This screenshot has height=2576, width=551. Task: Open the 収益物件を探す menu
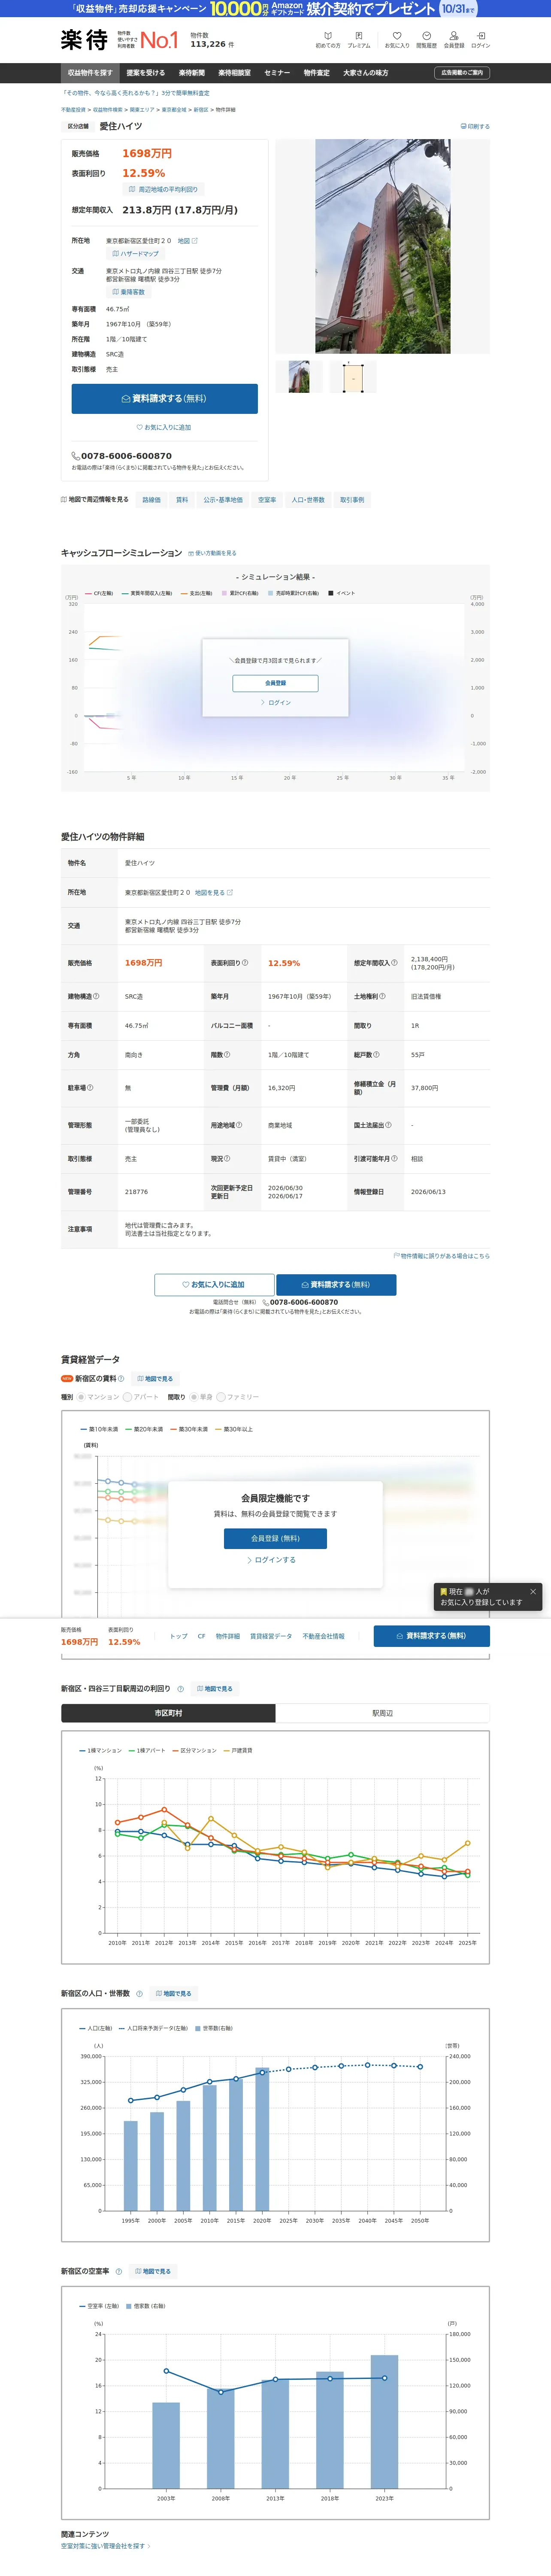pyautogui.click(x=90, y=73)
